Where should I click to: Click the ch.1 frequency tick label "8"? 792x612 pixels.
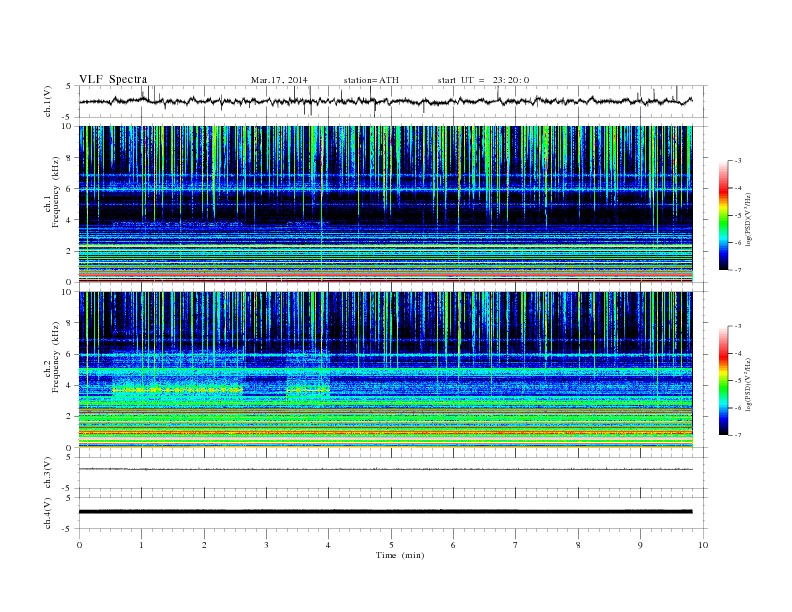pyautogui.click(x=69, y=158)
